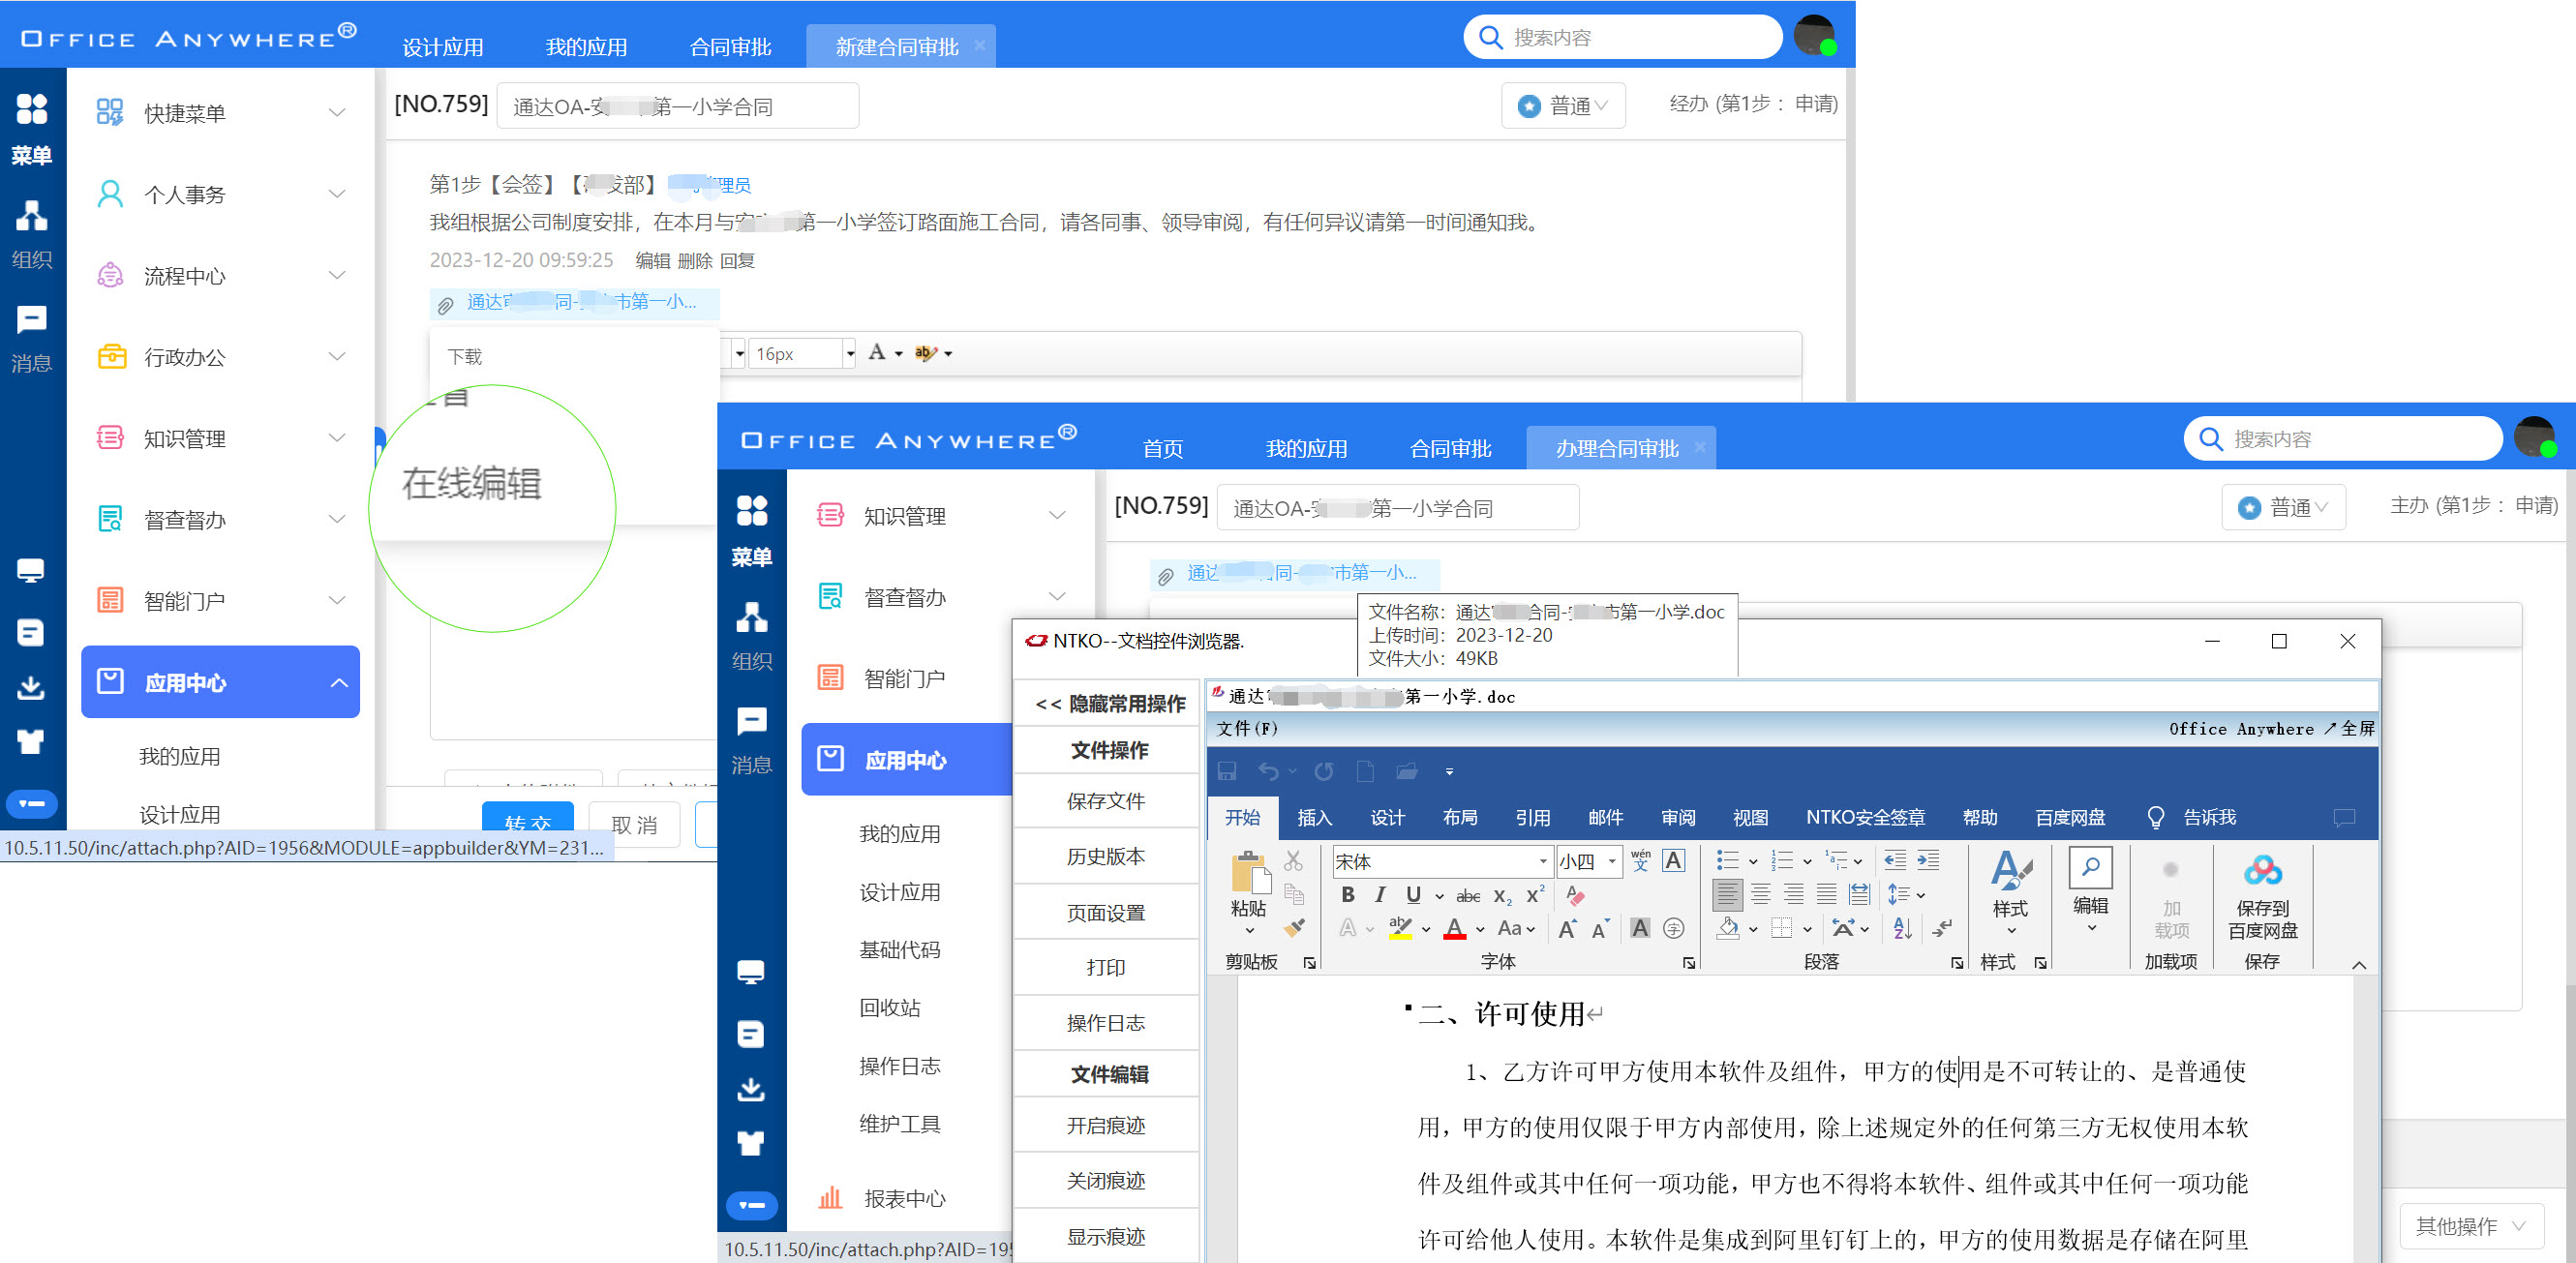Toggle strikethrough text formatting
Viewport: 2576px width, 1263px height.
pos(1468,896)
